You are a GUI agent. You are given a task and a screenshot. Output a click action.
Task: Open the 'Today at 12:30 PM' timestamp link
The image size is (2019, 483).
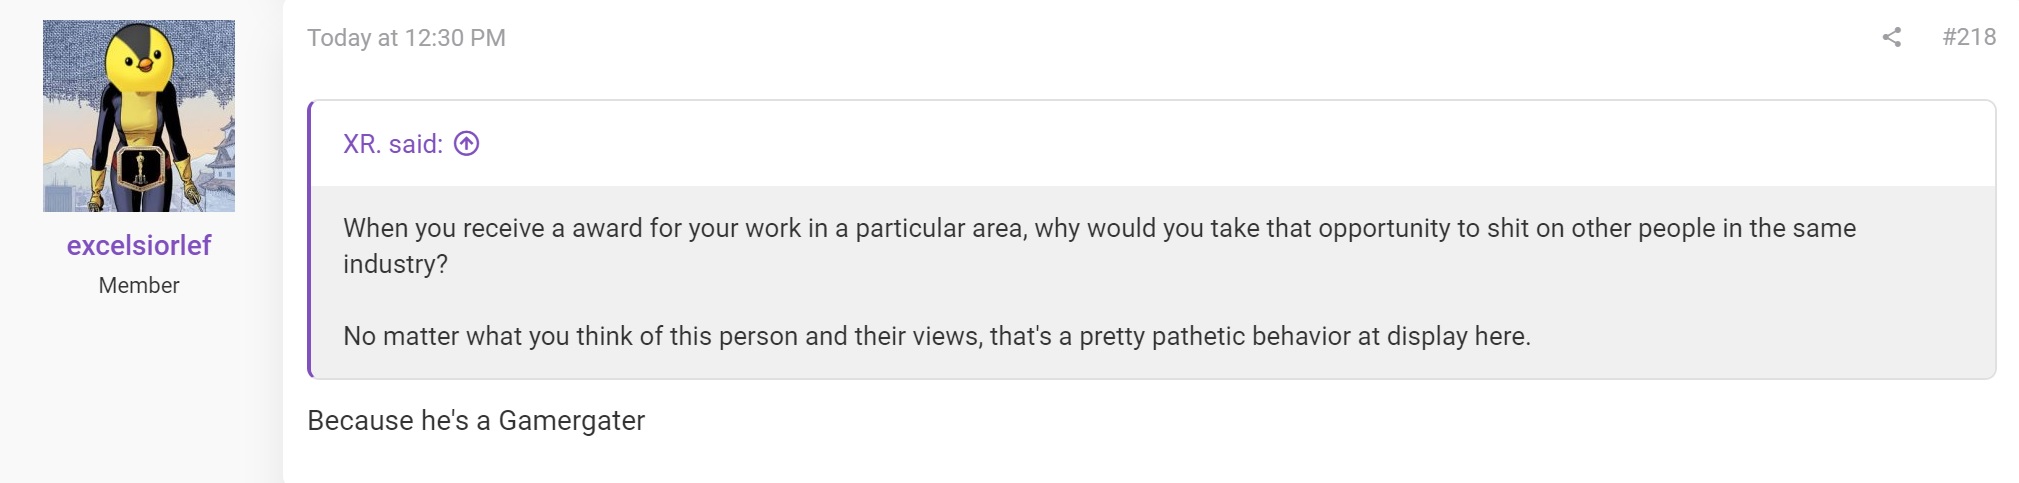406,38
